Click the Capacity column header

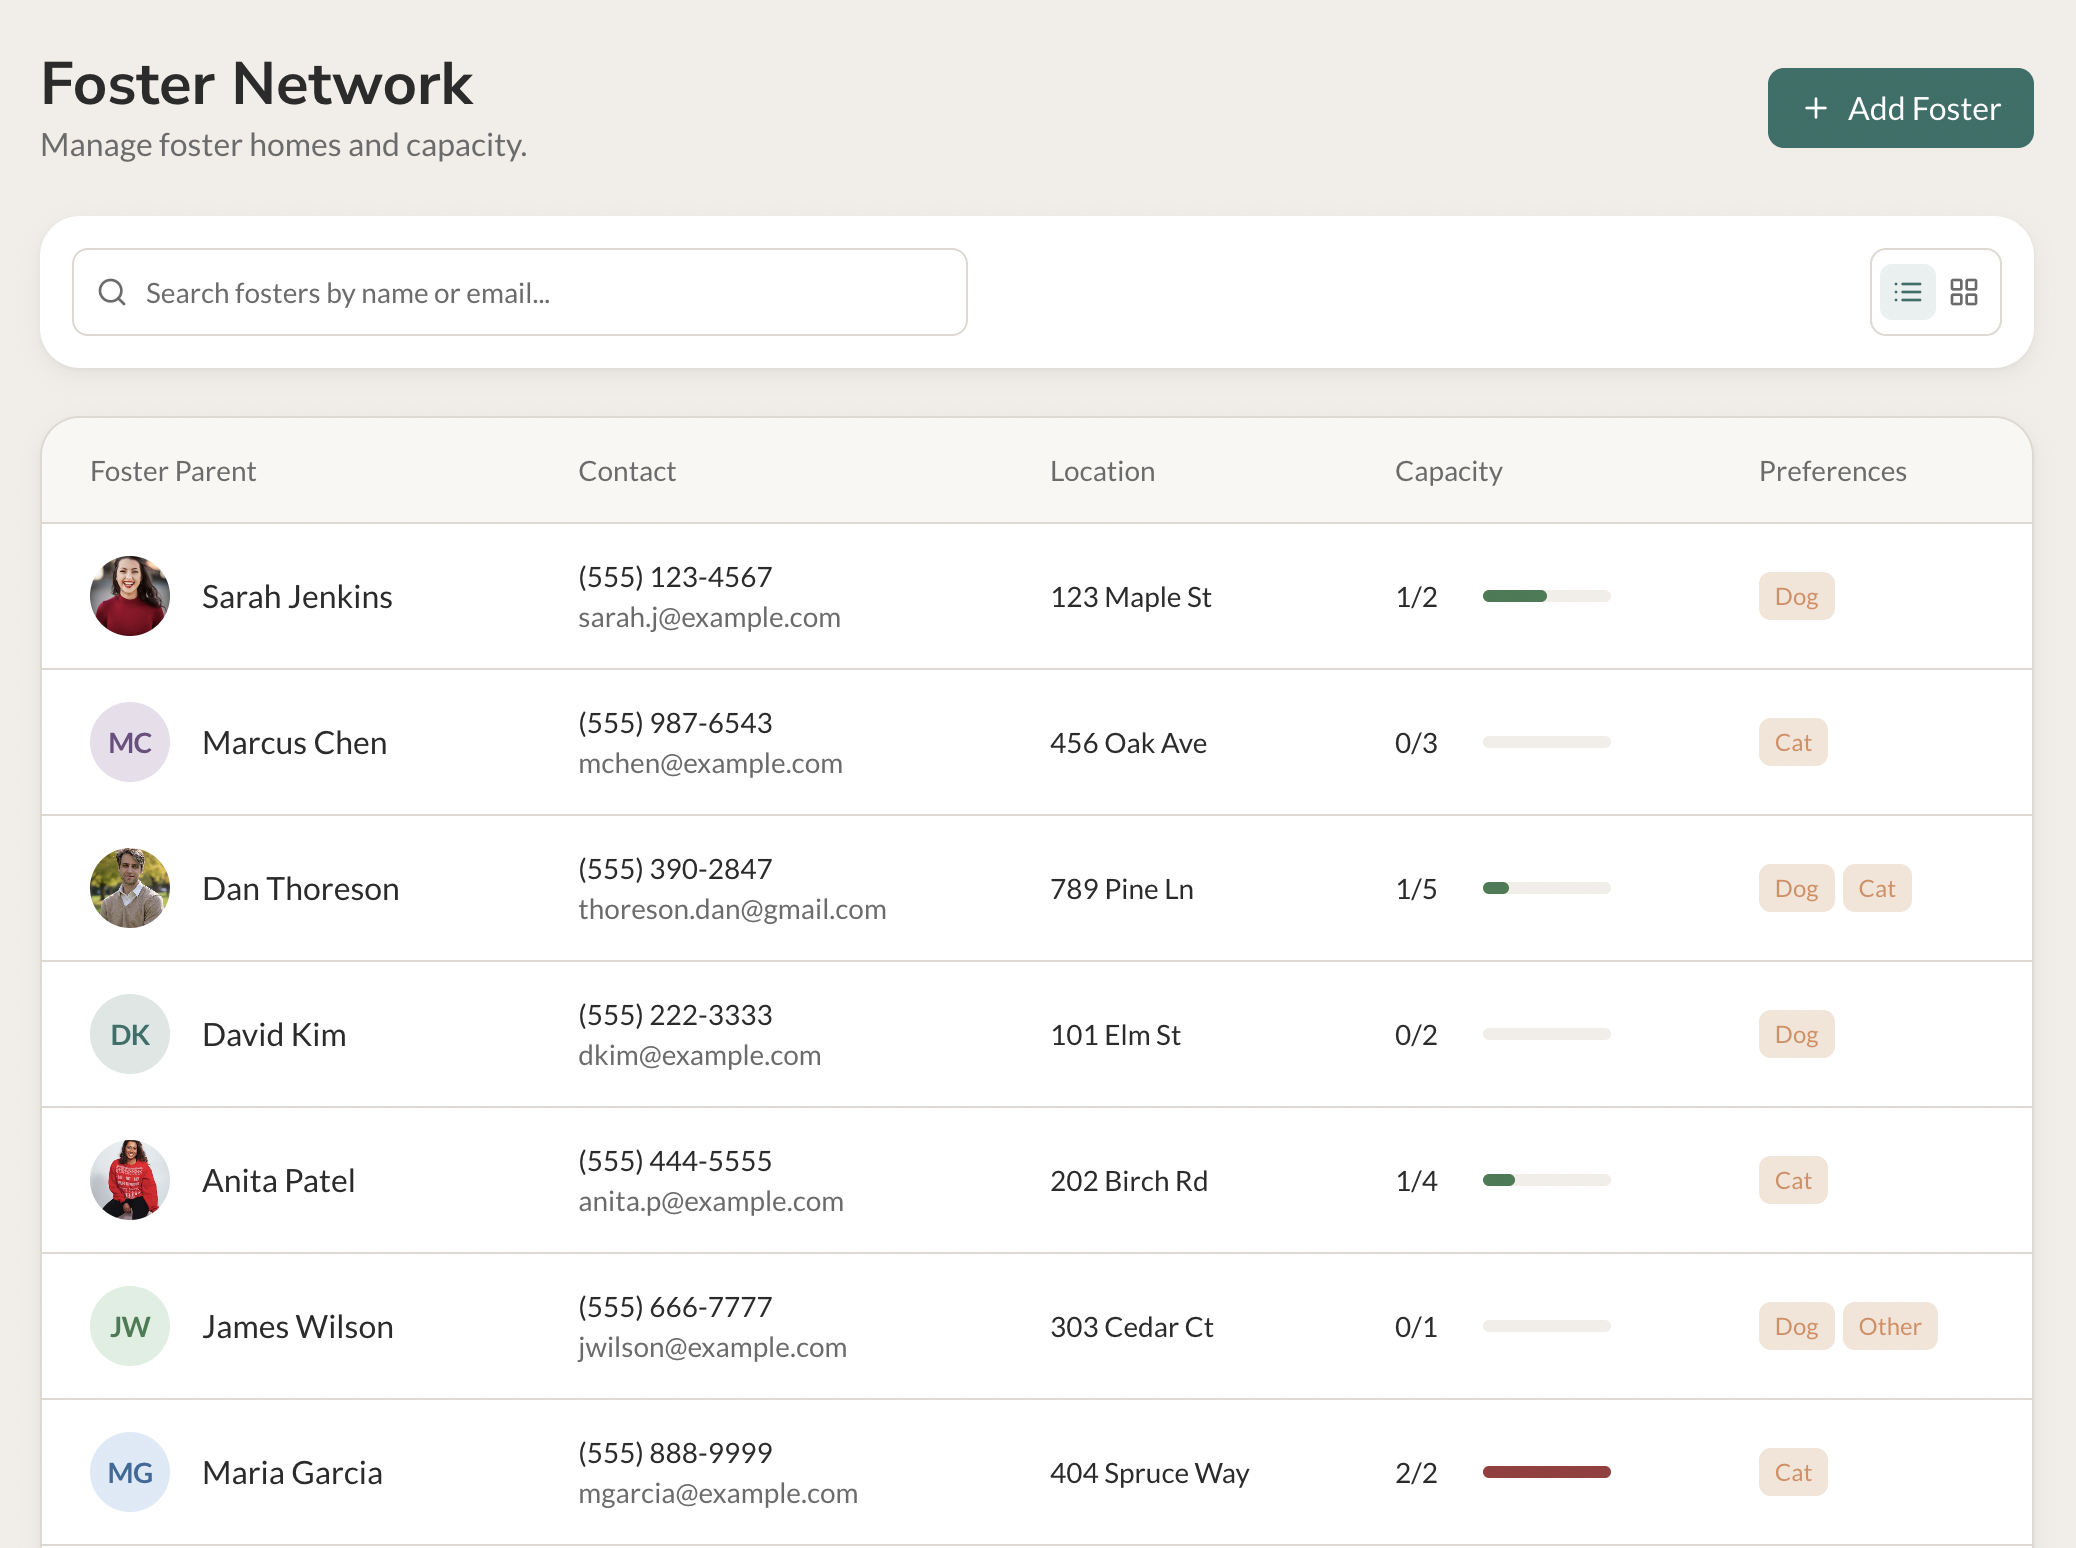[x=1448, y=471]
